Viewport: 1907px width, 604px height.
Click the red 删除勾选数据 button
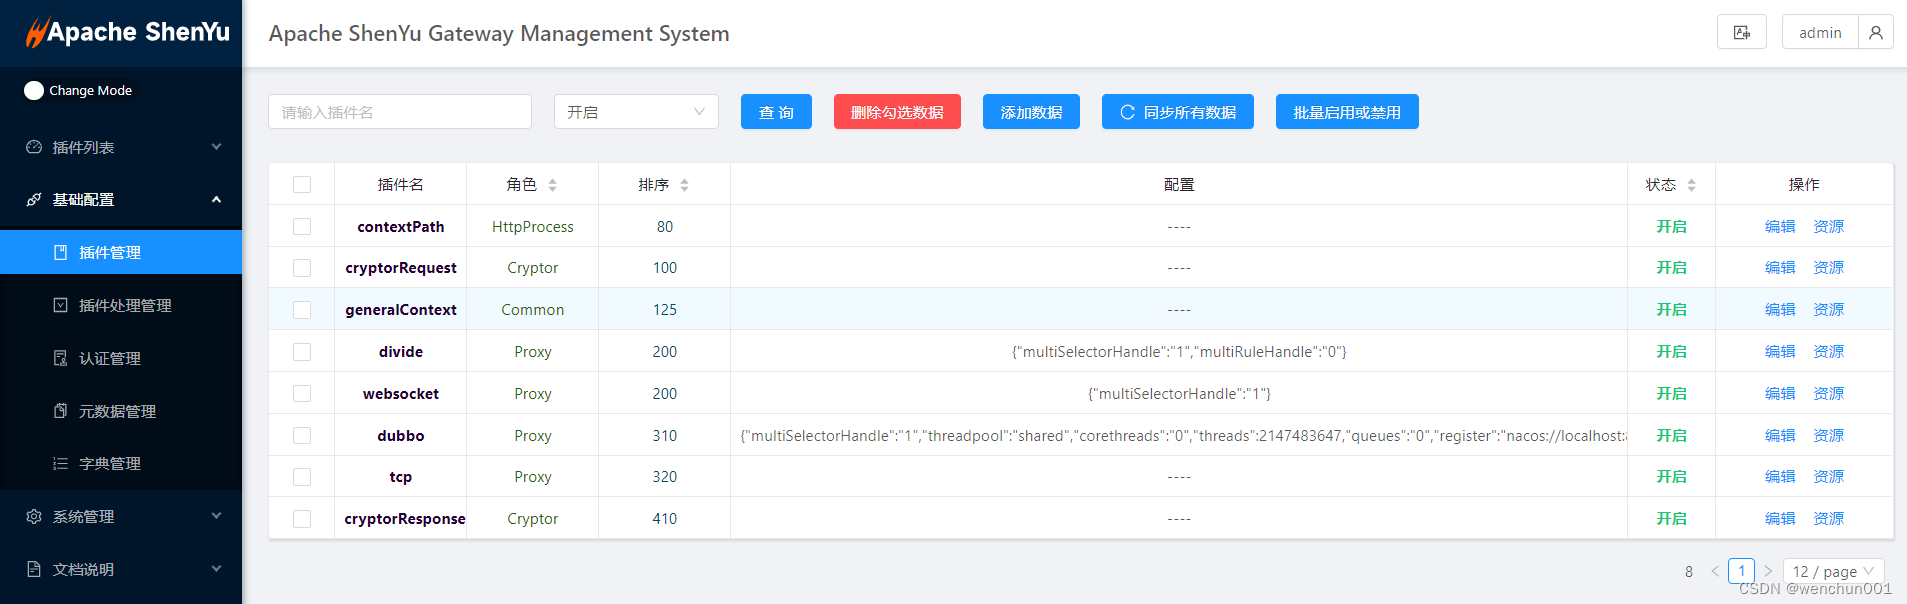click(x=897, y=112)
